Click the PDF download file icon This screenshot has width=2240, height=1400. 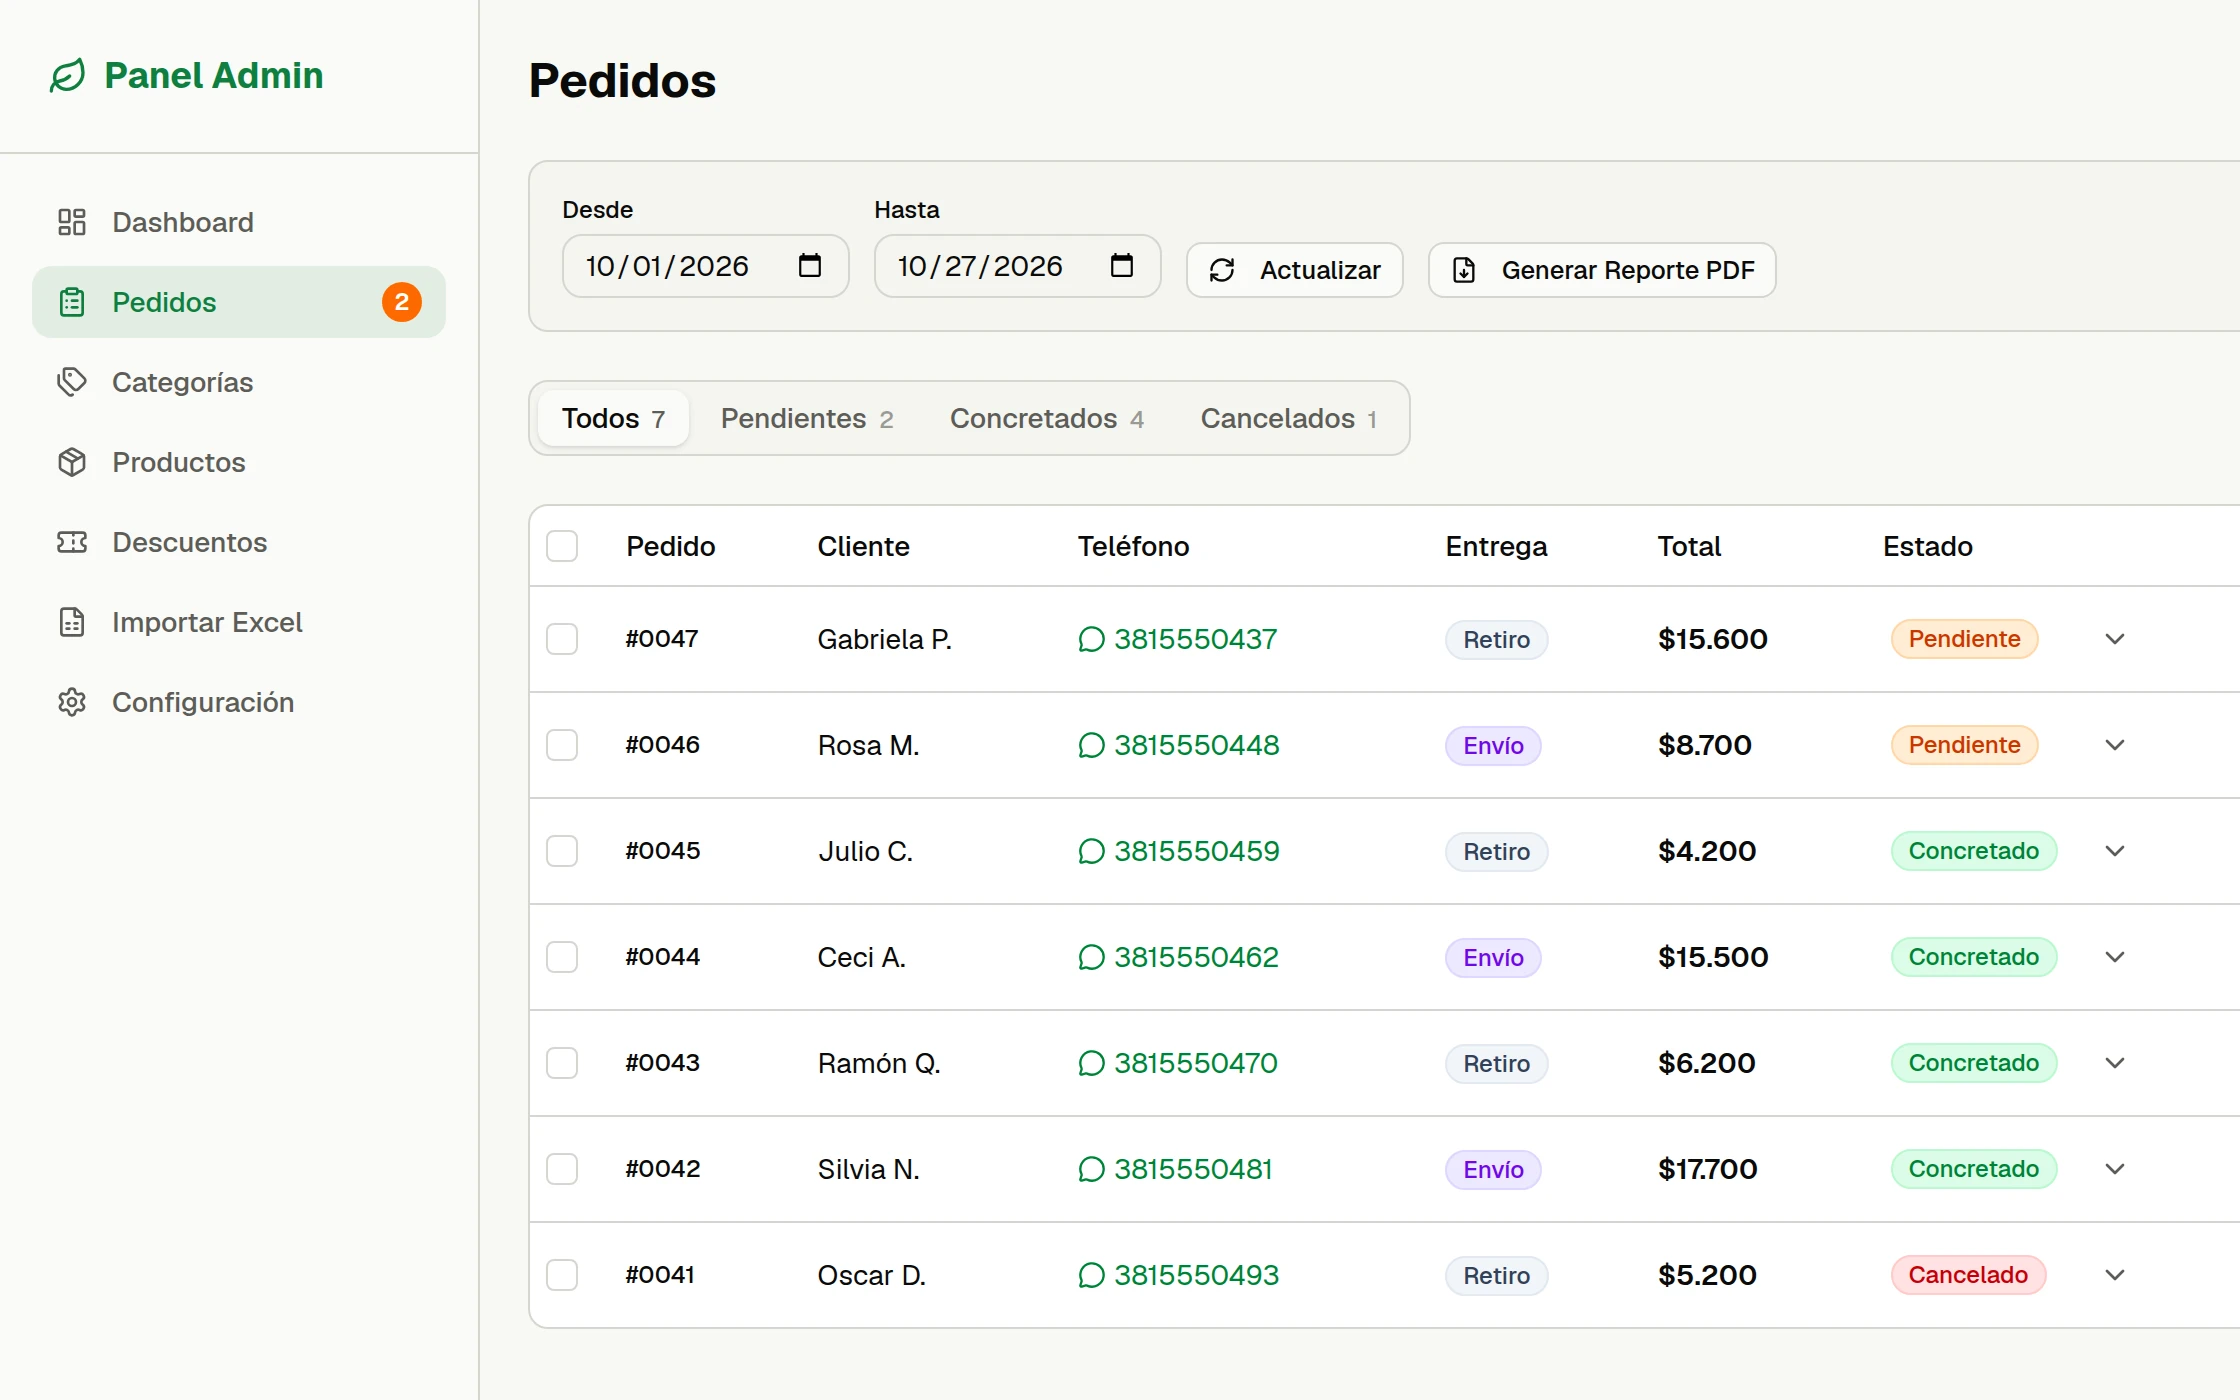[1464, 270]
